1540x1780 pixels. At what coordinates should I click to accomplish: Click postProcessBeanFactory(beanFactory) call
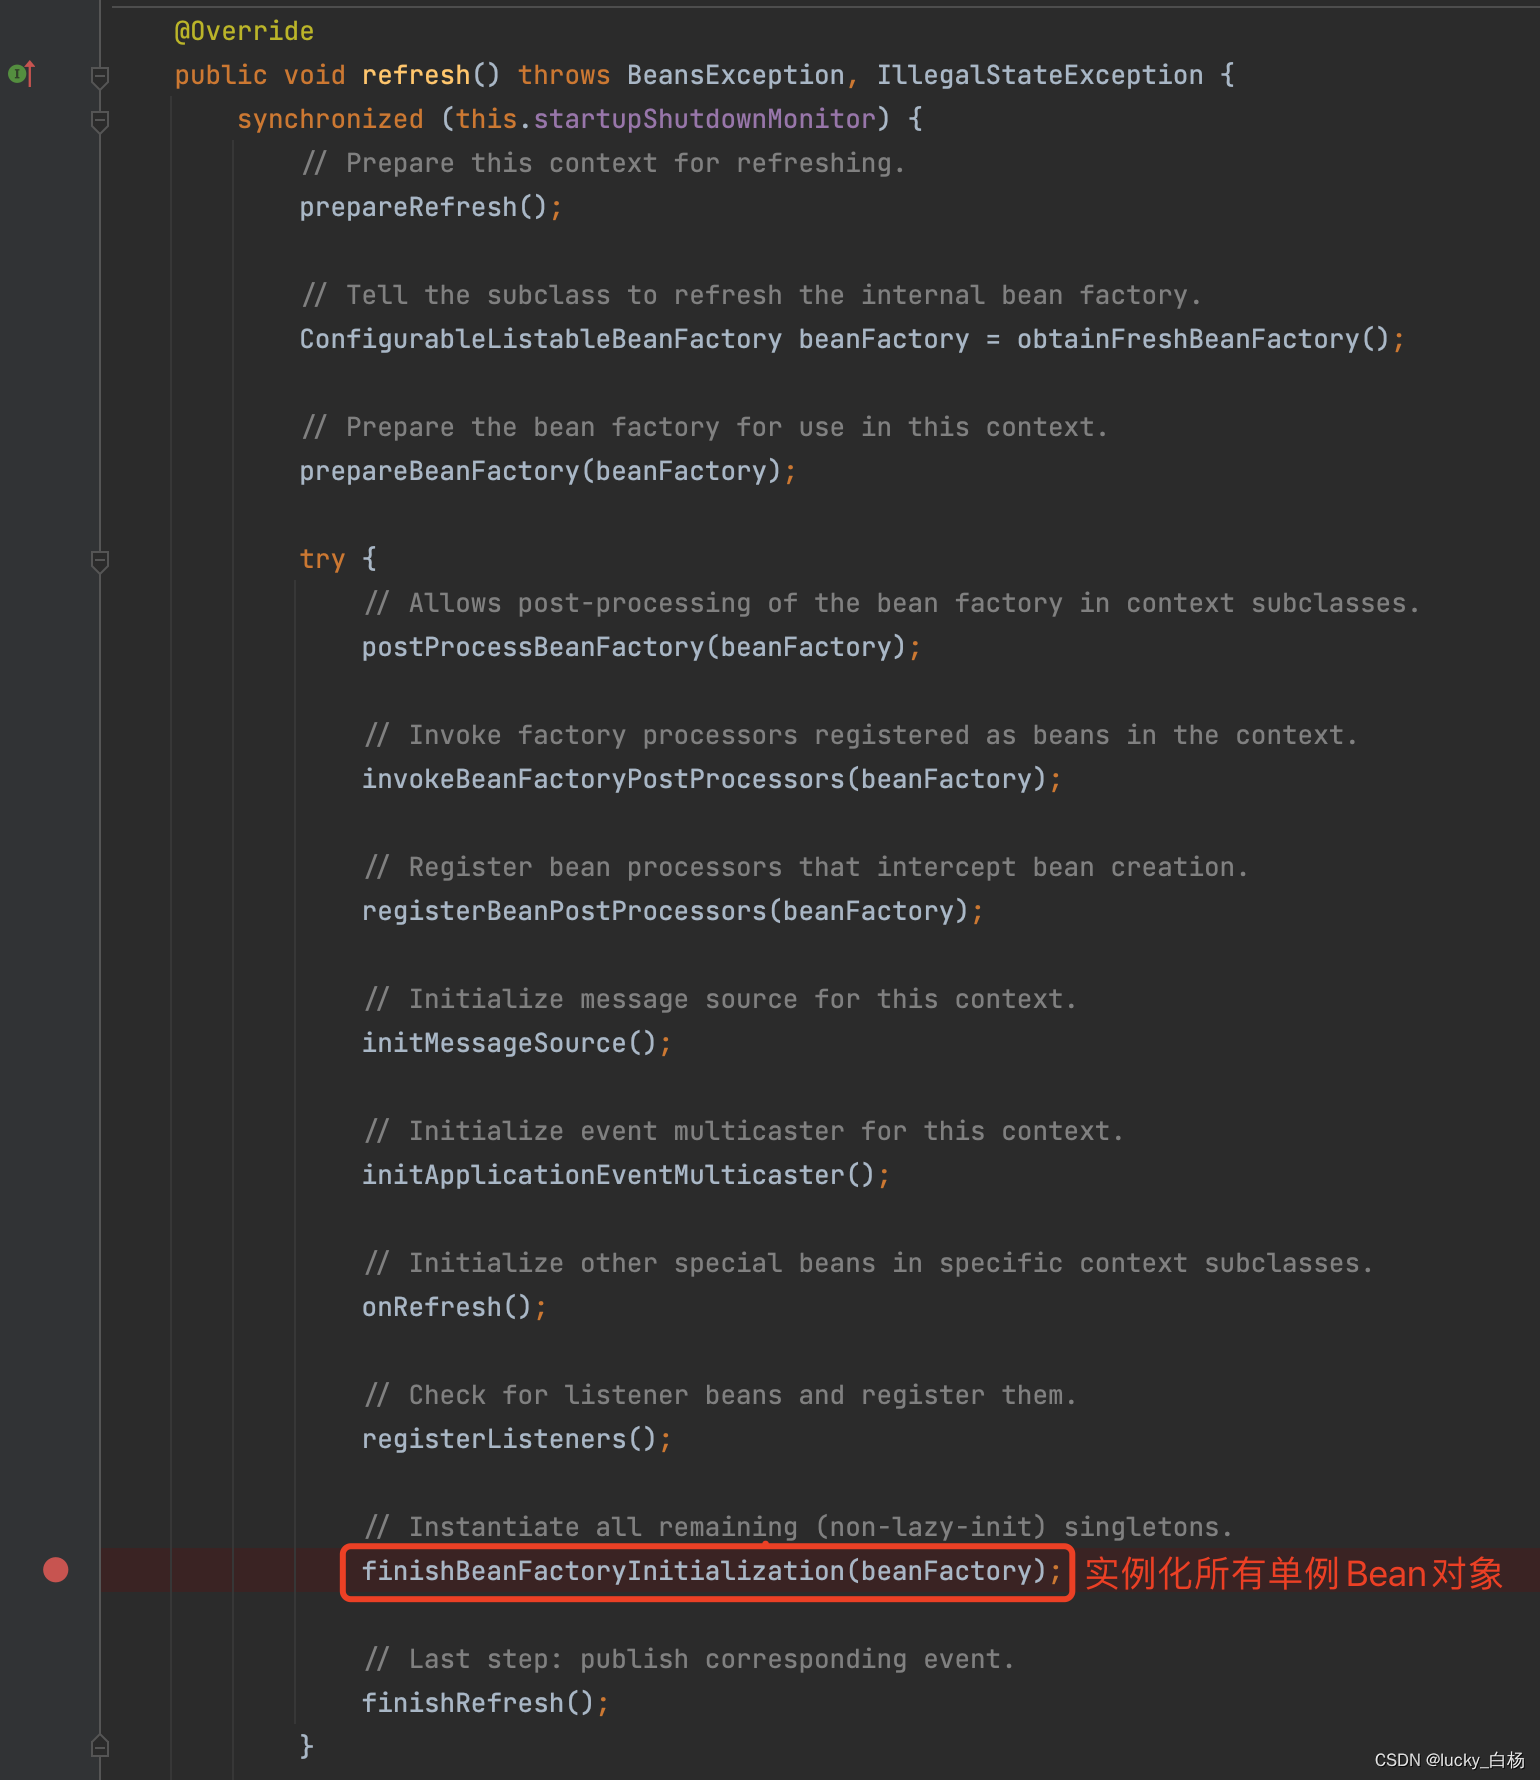pos(634,647)
